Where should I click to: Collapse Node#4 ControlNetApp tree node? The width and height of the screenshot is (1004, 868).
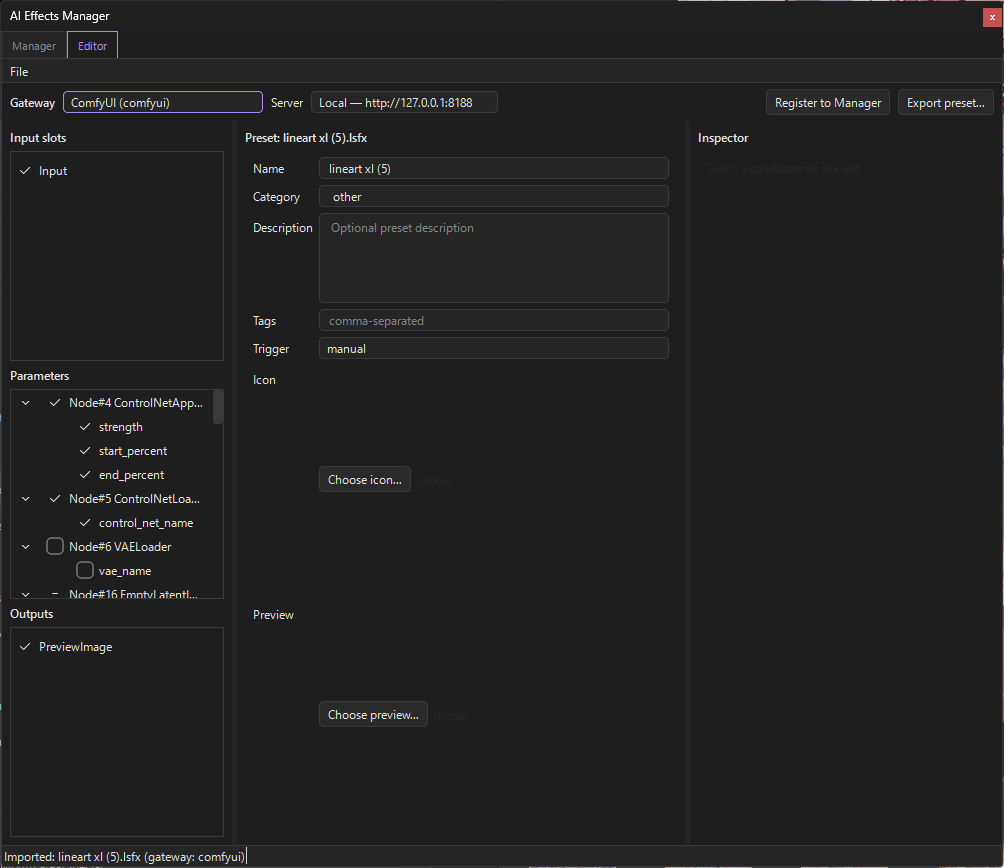[x=26, y=403]
